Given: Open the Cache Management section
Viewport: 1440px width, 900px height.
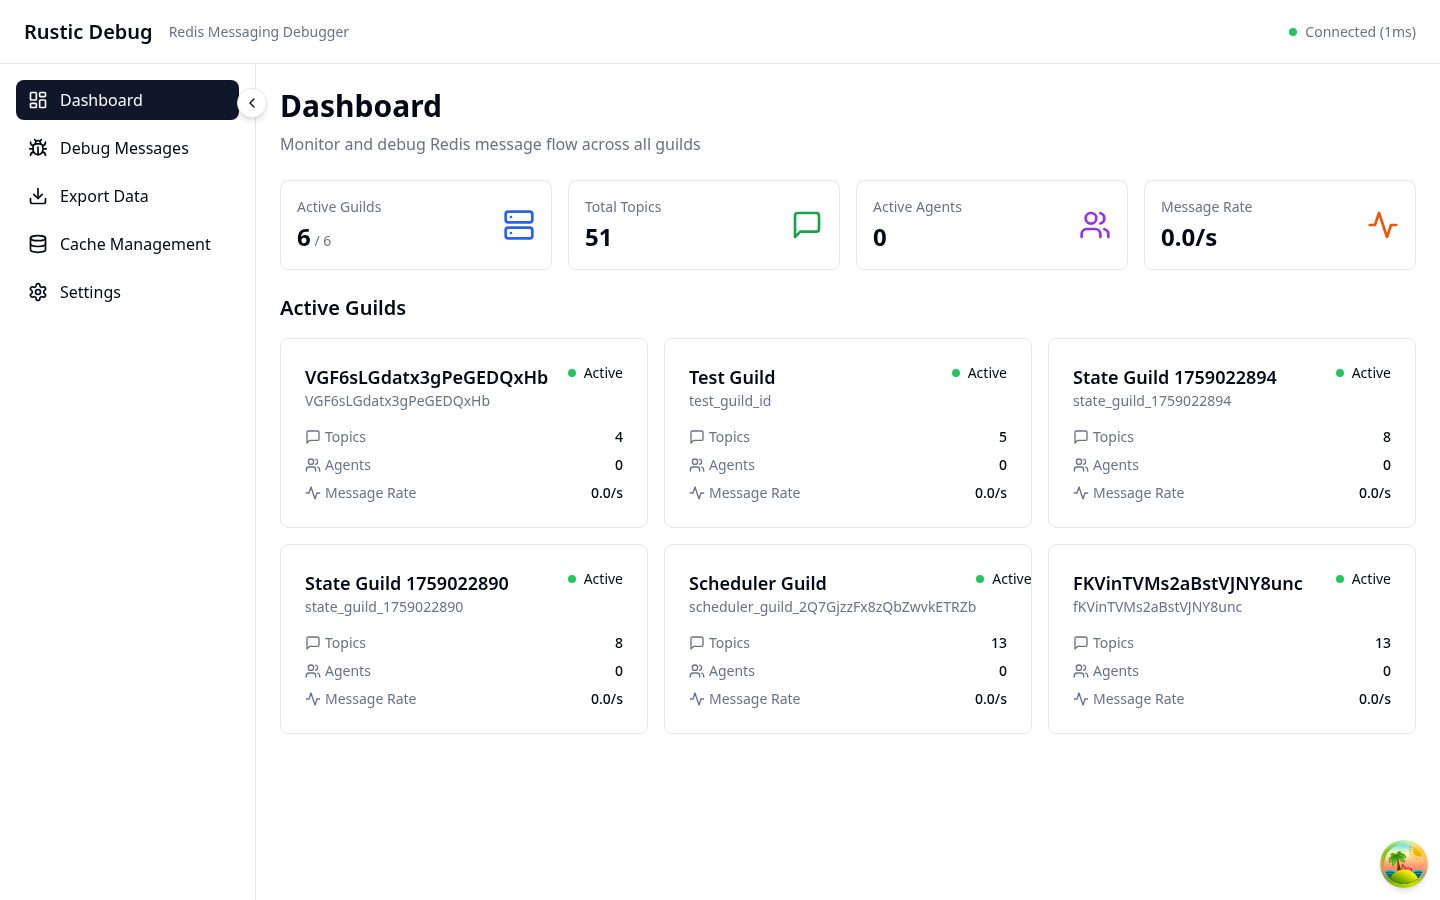Looking at the screenshot, I should [135, 244].
